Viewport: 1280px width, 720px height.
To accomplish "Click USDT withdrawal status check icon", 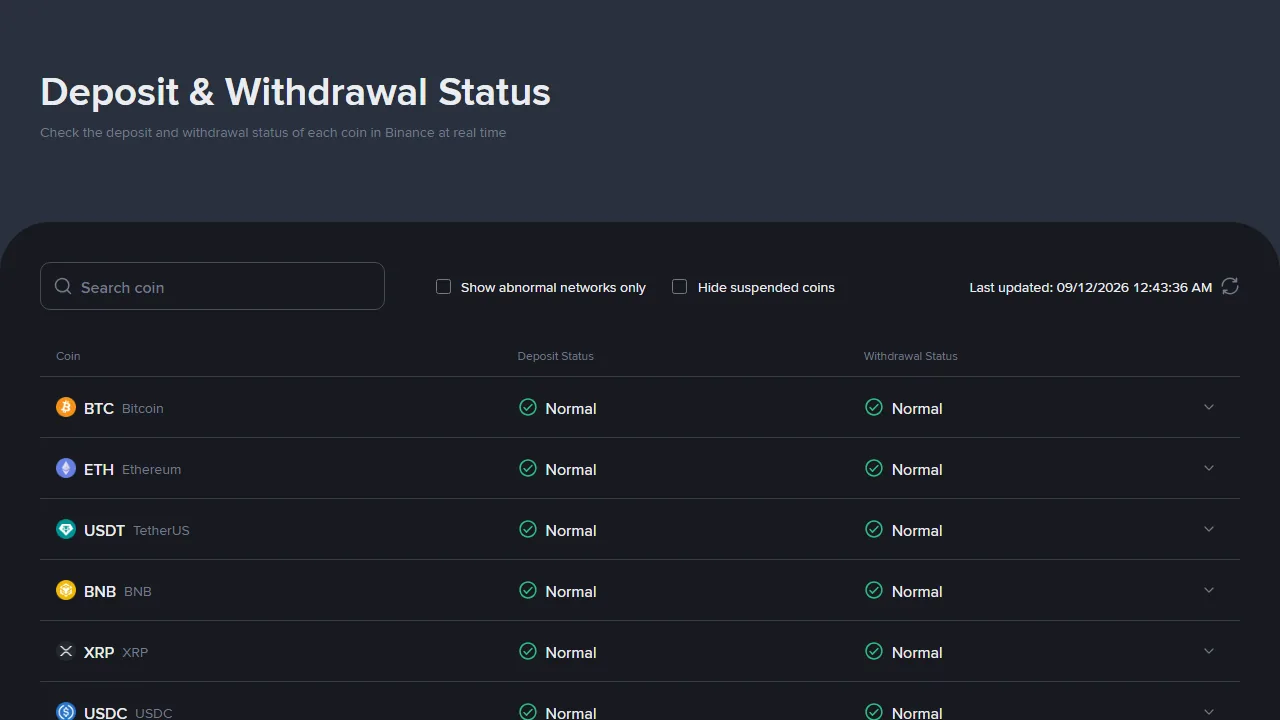I will click(x=874, y=529).
